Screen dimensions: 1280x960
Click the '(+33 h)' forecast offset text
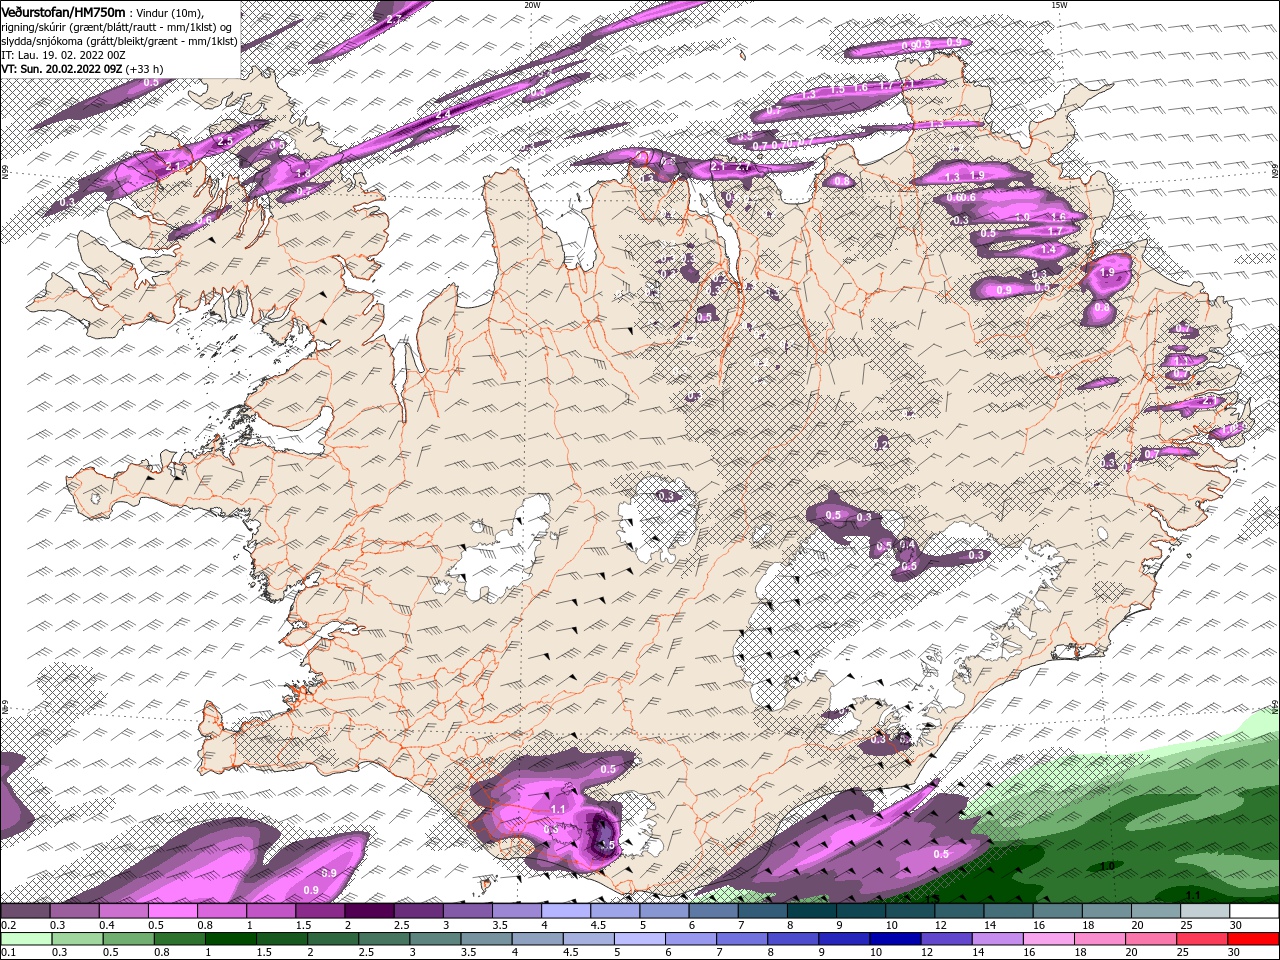(144, 69)
